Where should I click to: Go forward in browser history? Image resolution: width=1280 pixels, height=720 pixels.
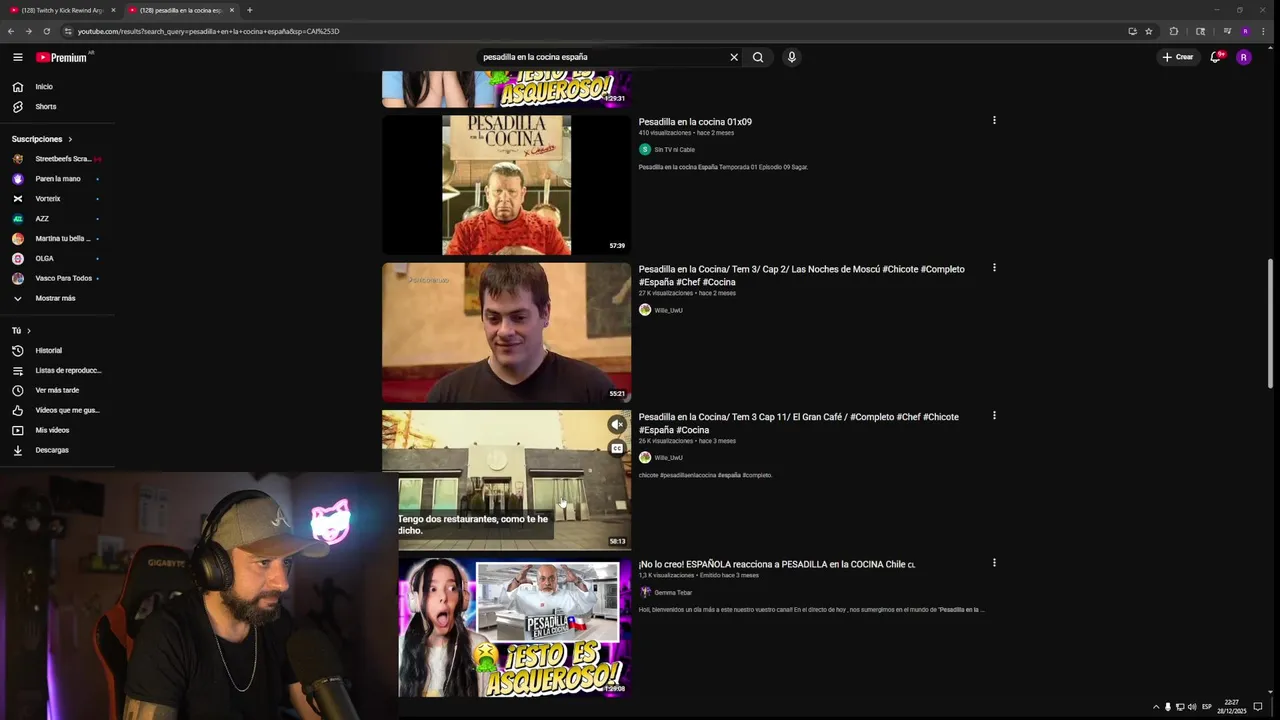29,31
